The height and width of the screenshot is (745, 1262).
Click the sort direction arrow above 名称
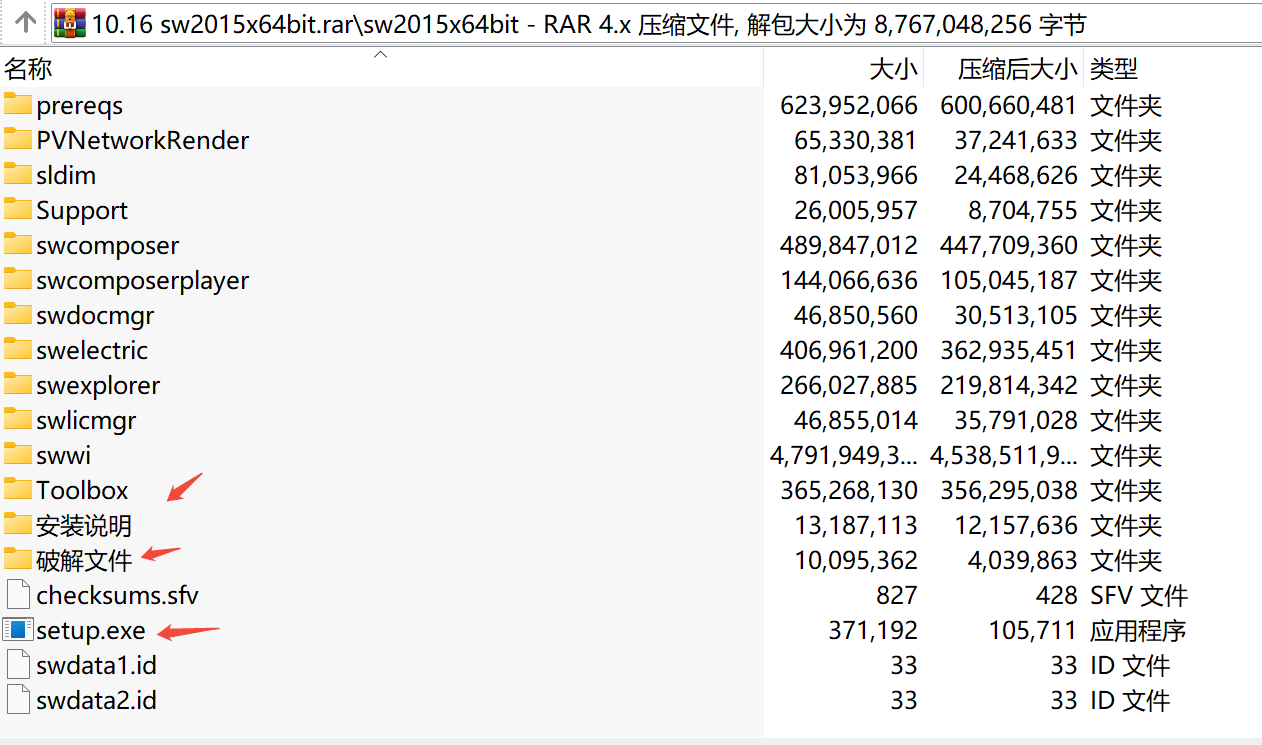380,56
